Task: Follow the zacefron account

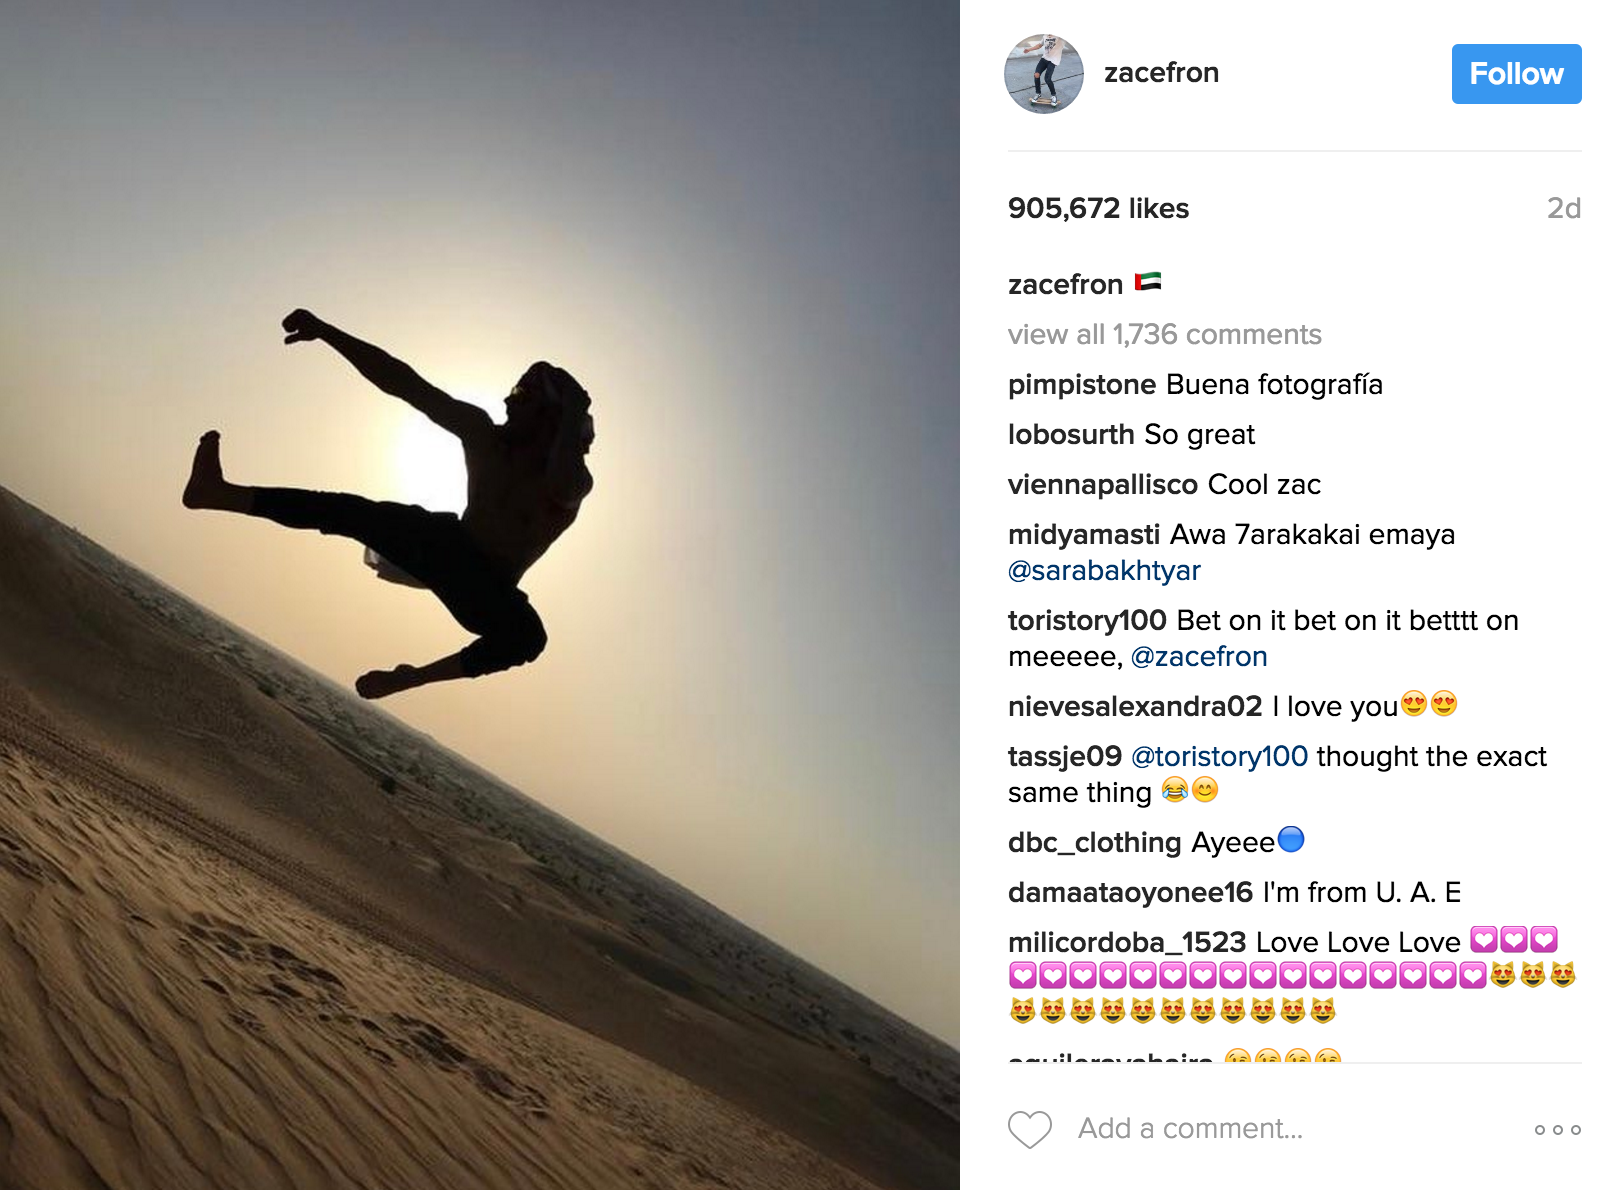Action: [1516, 74]
